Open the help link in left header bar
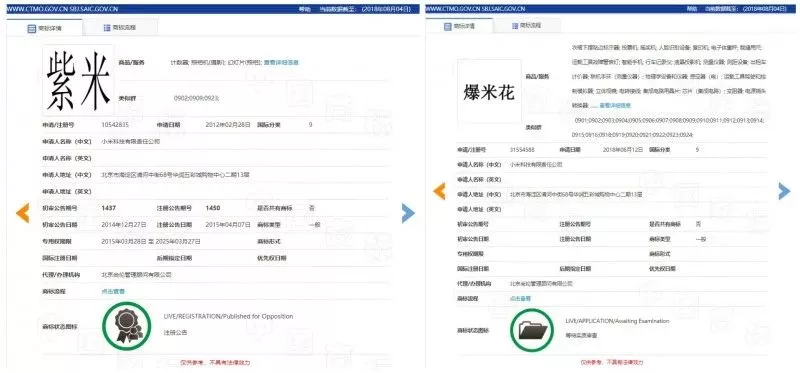 [305, 9]
